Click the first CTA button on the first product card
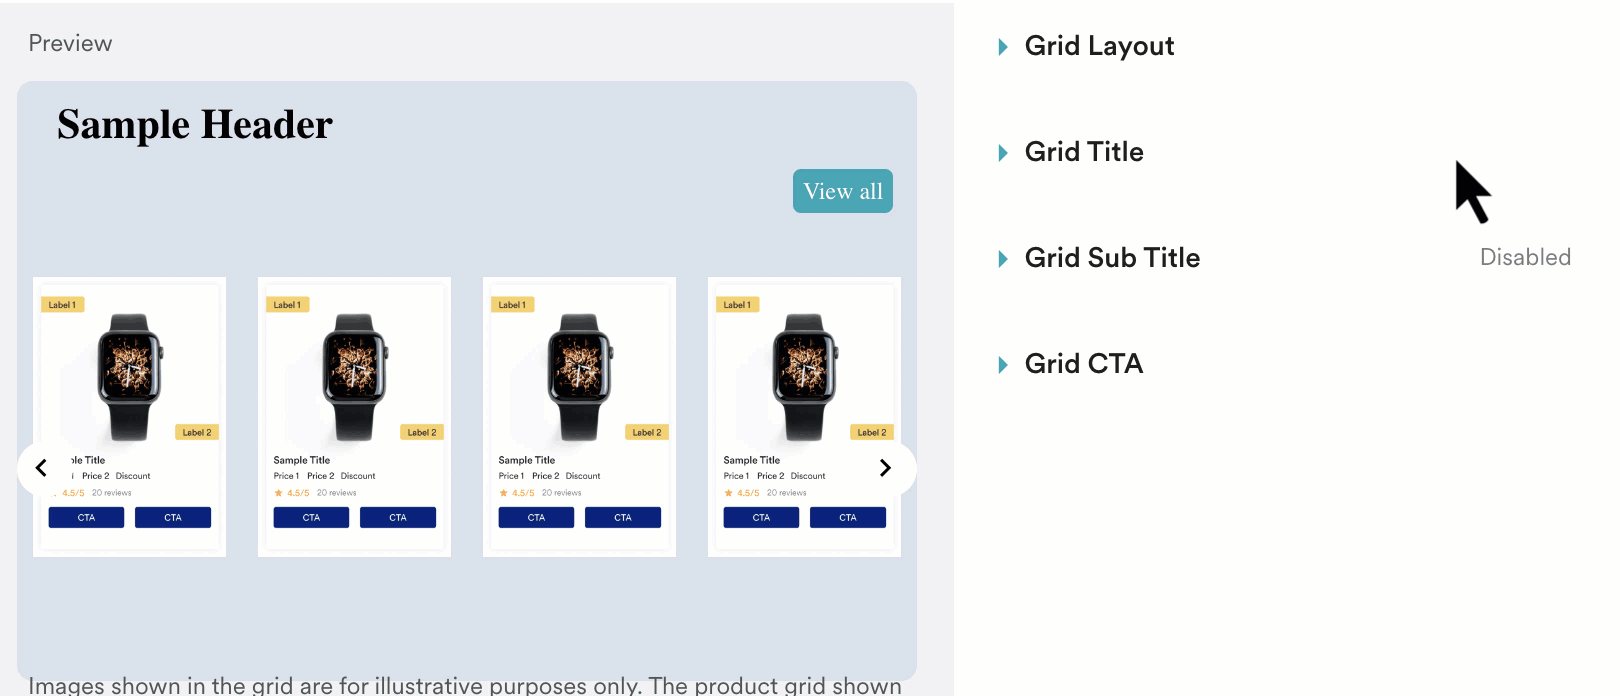 point(86,517)
